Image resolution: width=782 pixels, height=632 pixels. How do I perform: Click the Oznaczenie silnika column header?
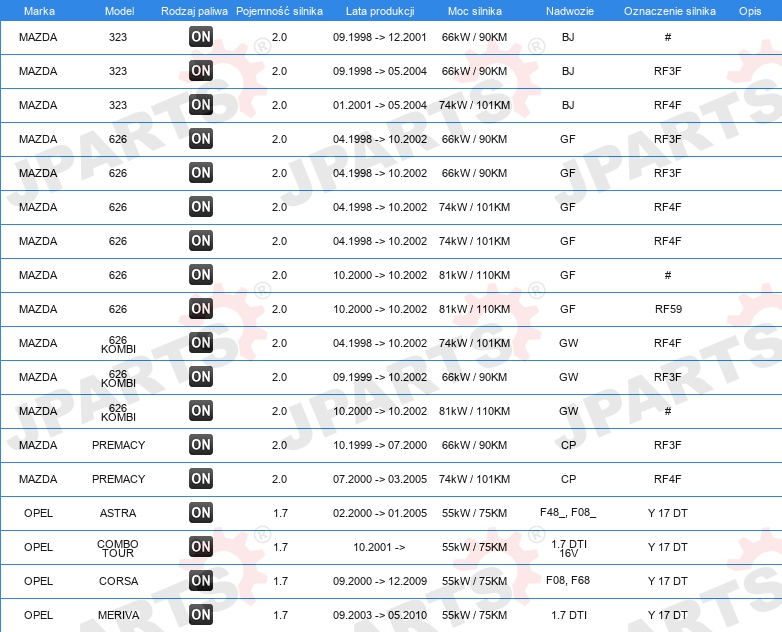coord(670,11)
